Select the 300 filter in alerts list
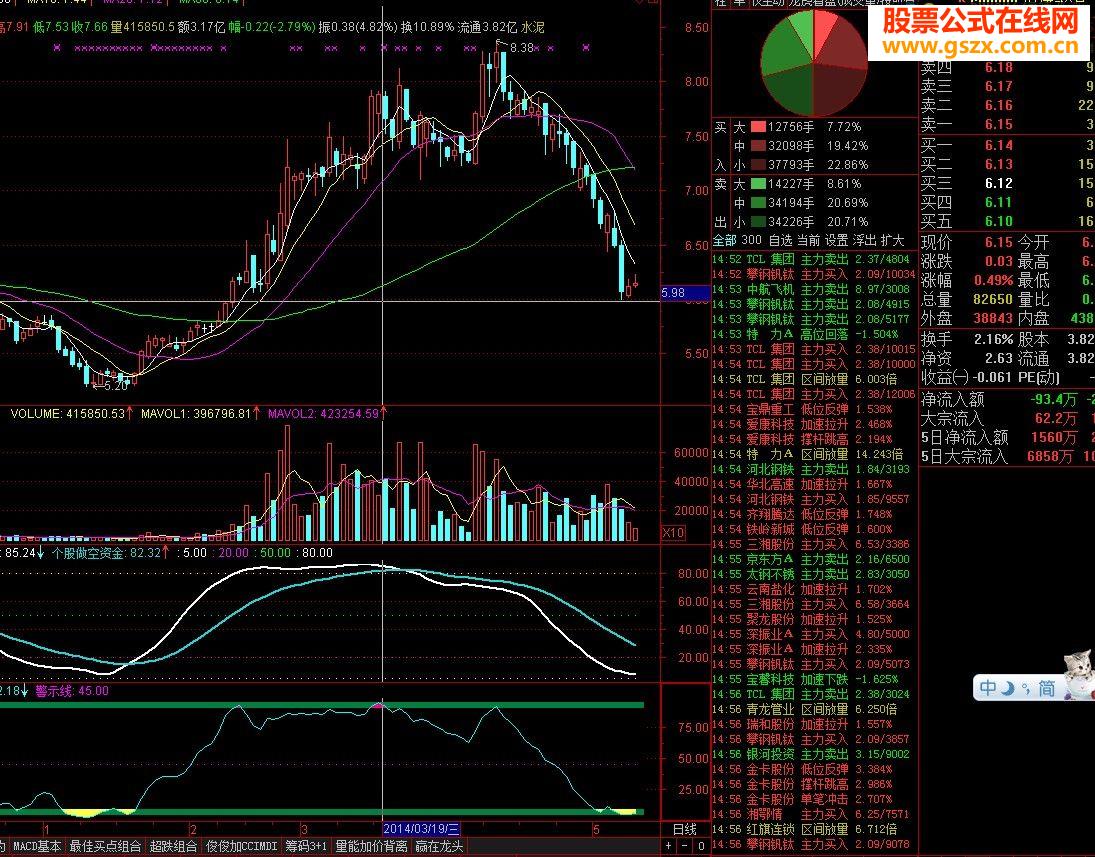The image size is (1095, 857). (x=751, y=240)
